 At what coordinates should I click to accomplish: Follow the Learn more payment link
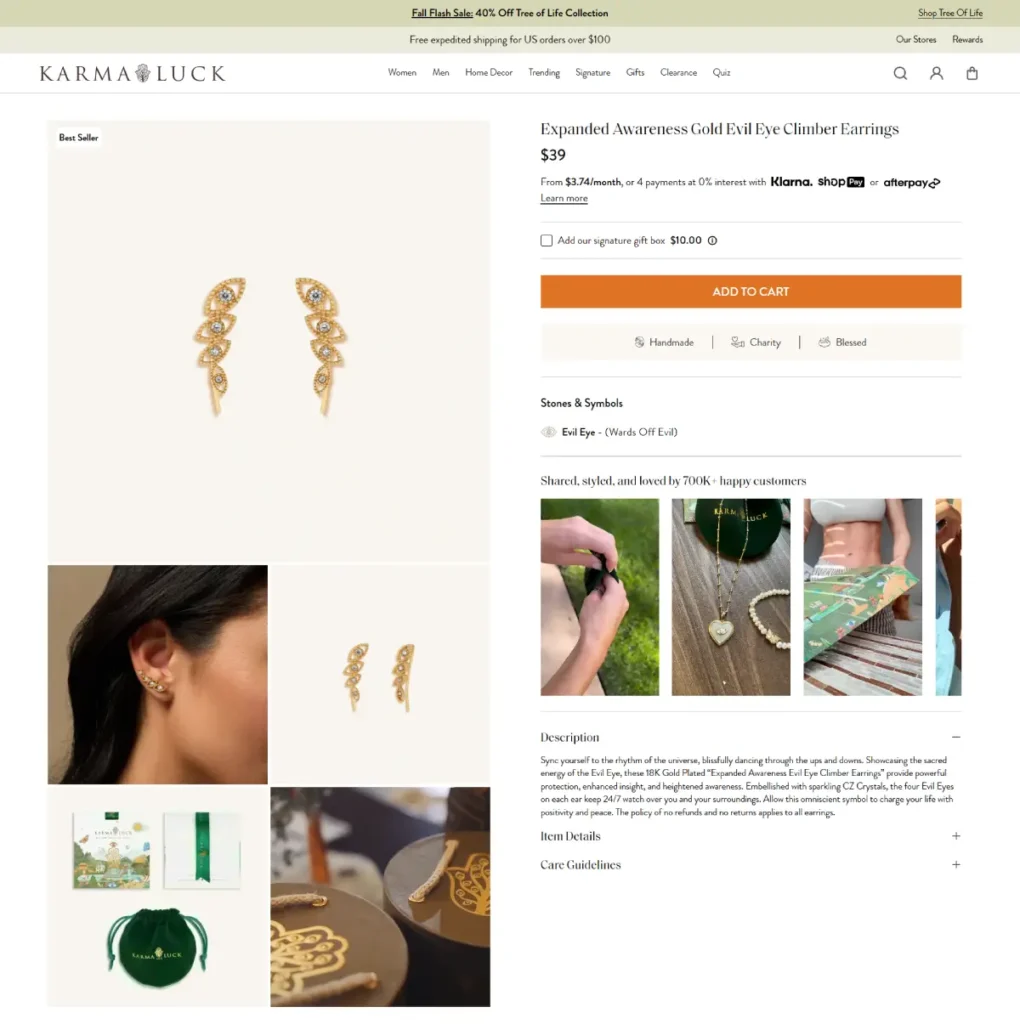point(564,199)
